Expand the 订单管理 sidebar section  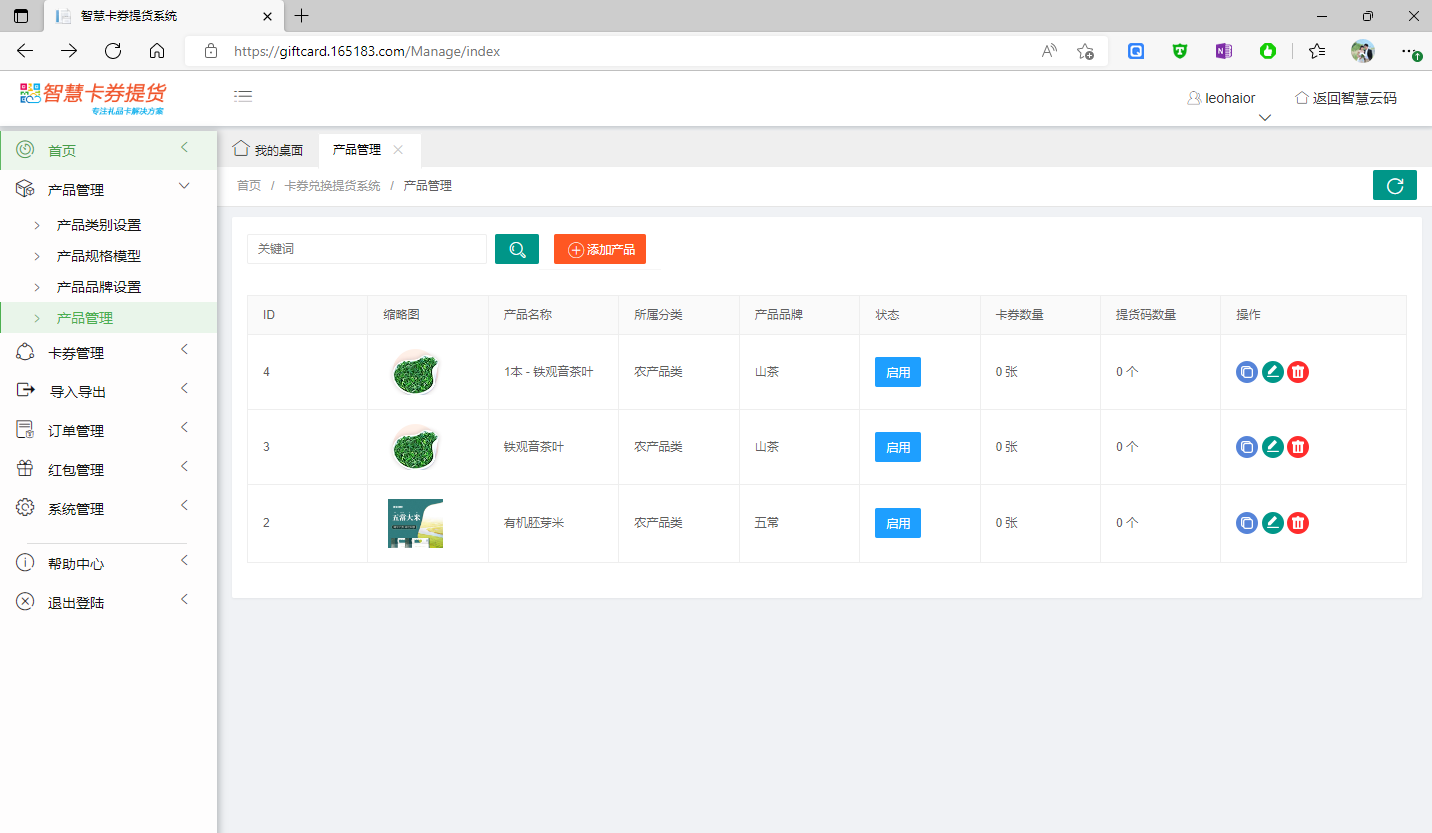(76, 431)
